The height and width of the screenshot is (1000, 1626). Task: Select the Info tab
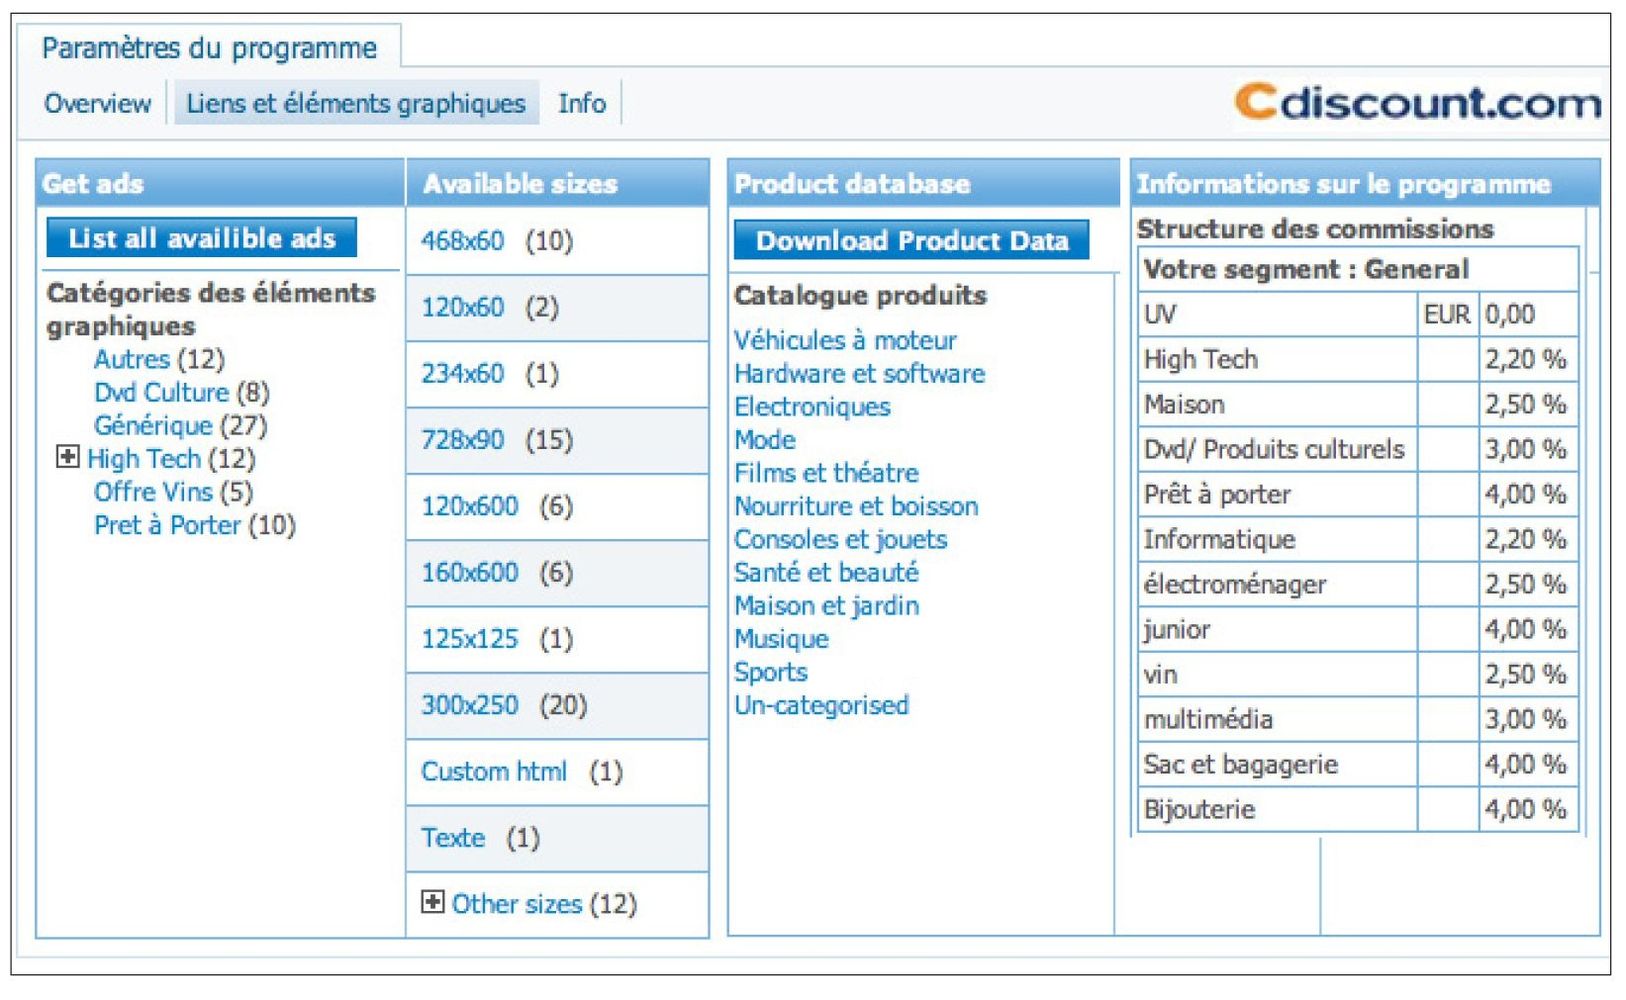pos(581,104)
